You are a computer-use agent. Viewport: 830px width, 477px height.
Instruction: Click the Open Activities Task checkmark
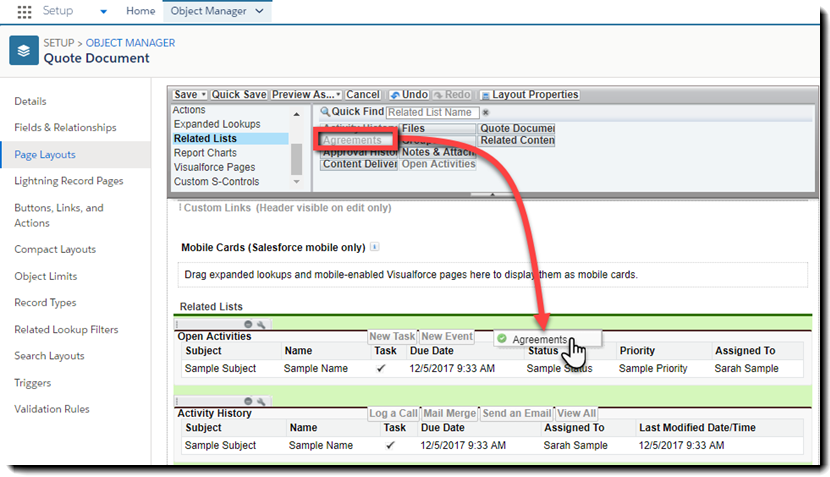(x=381, y=368)
